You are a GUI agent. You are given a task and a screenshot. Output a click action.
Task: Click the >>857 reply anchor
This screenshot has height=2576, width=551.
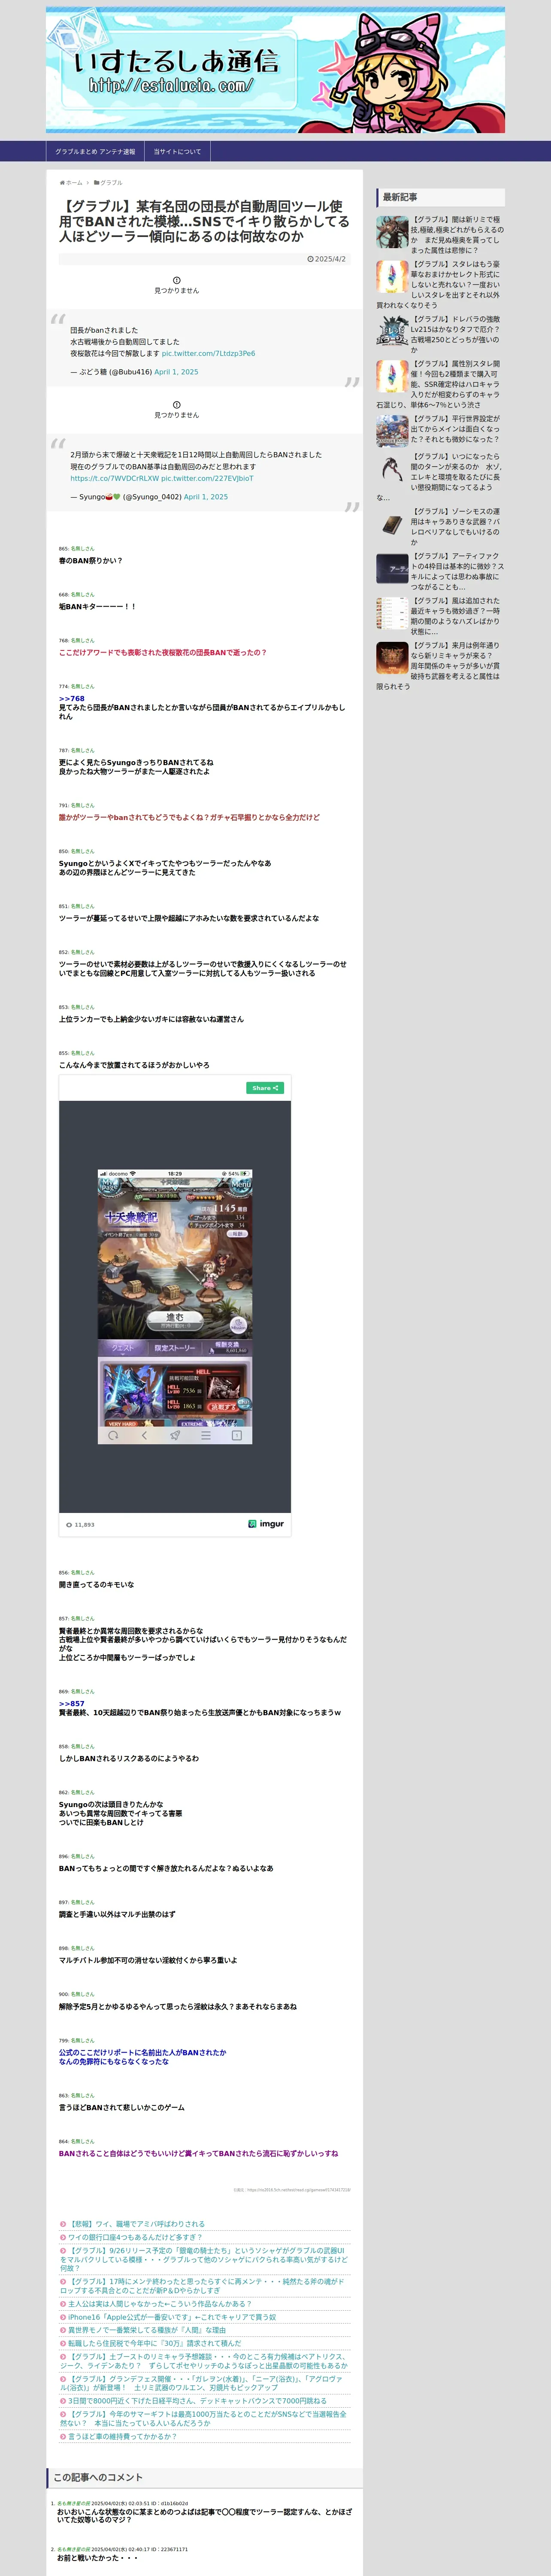point(71,1704)
